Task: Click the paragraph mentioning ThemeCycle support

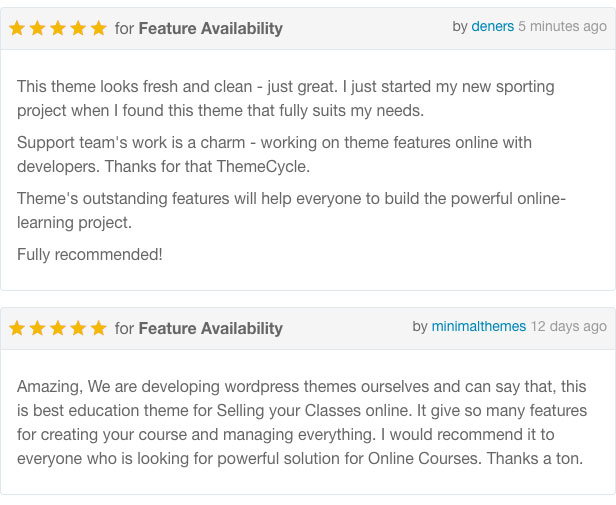Action: coord(274,154)
